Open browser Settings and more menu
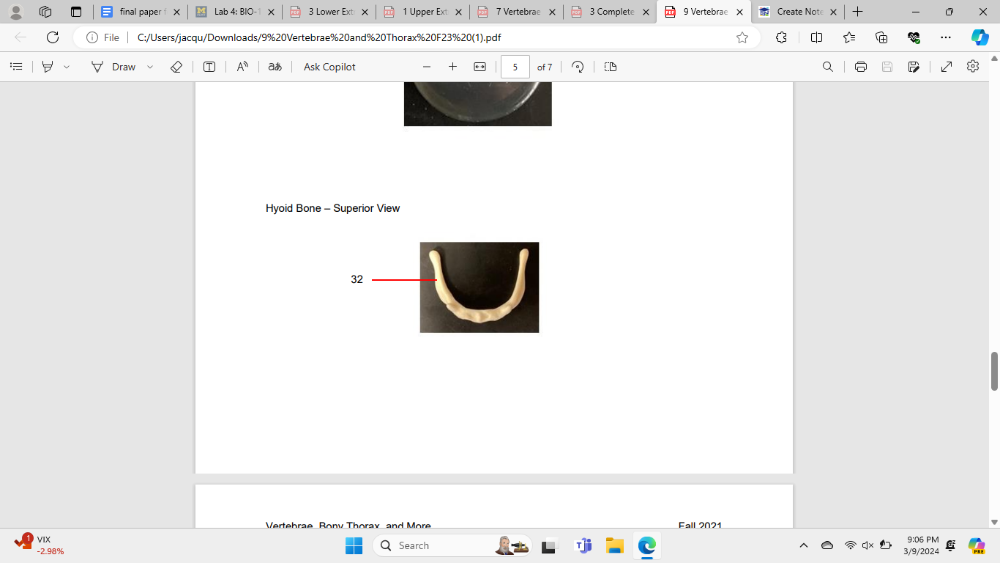Image resolution: width=1000 pixels, height=563 pixels. (x=946, y=37)
